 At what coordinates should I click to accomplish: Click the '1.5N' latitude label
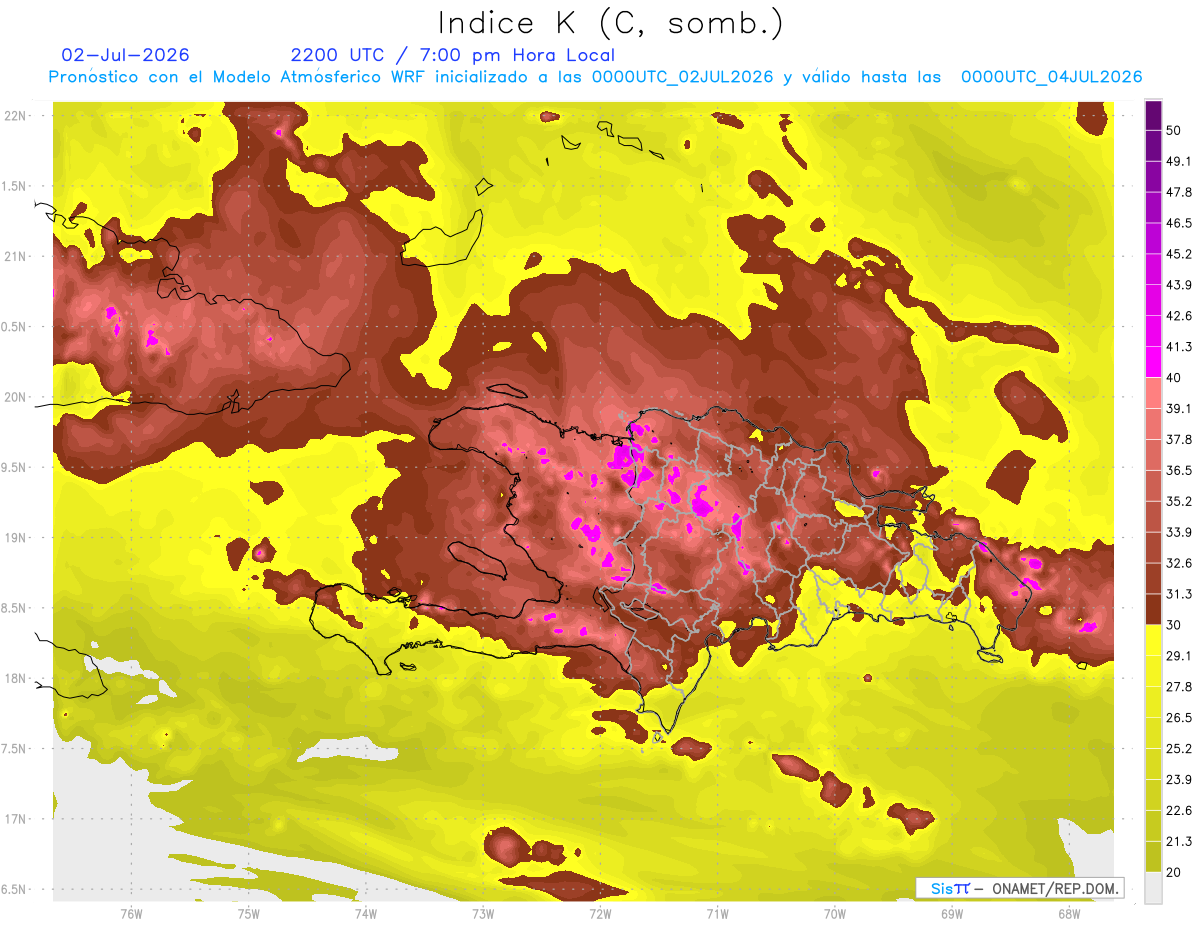pyautogui.click(x=15, y=186)
